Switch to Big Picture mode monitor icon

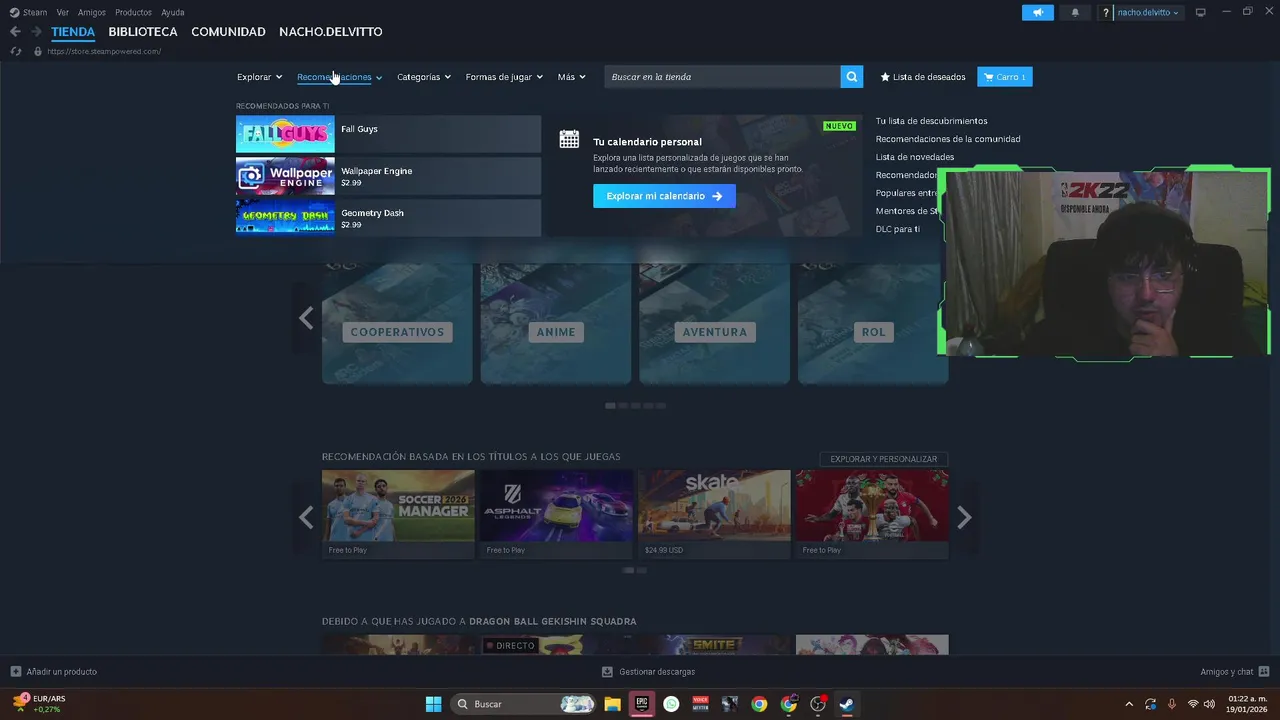[x=1201, y=12]
